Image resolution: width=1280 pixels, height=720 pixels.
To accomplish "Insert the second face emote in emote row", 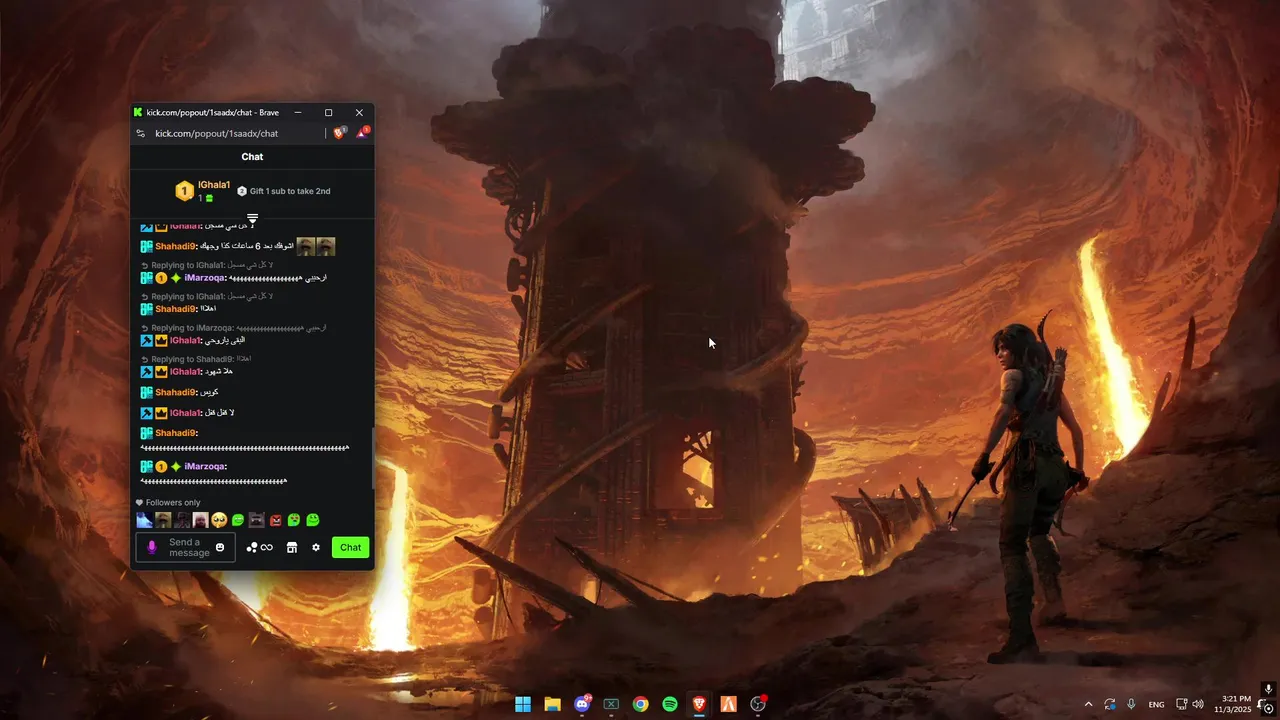I will pos(163,520).
